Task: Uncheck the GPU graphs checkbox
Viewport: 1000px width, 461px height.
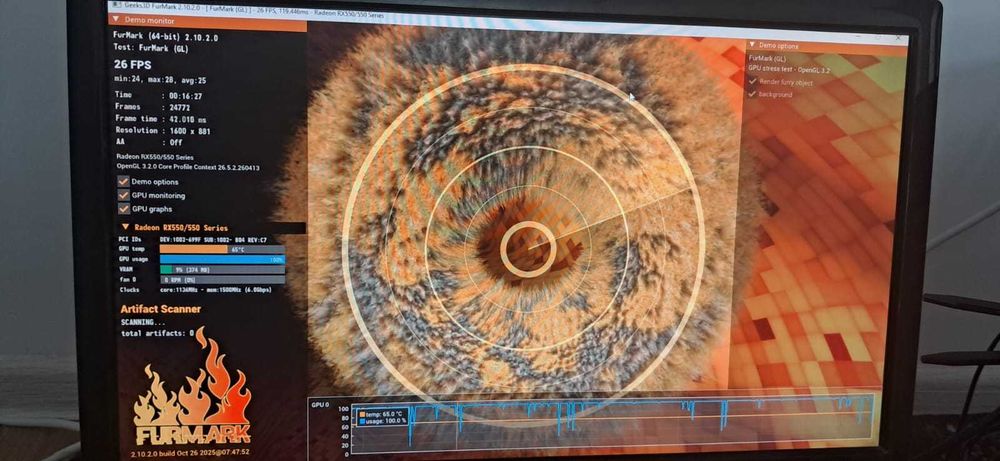Action: [124, 209]
